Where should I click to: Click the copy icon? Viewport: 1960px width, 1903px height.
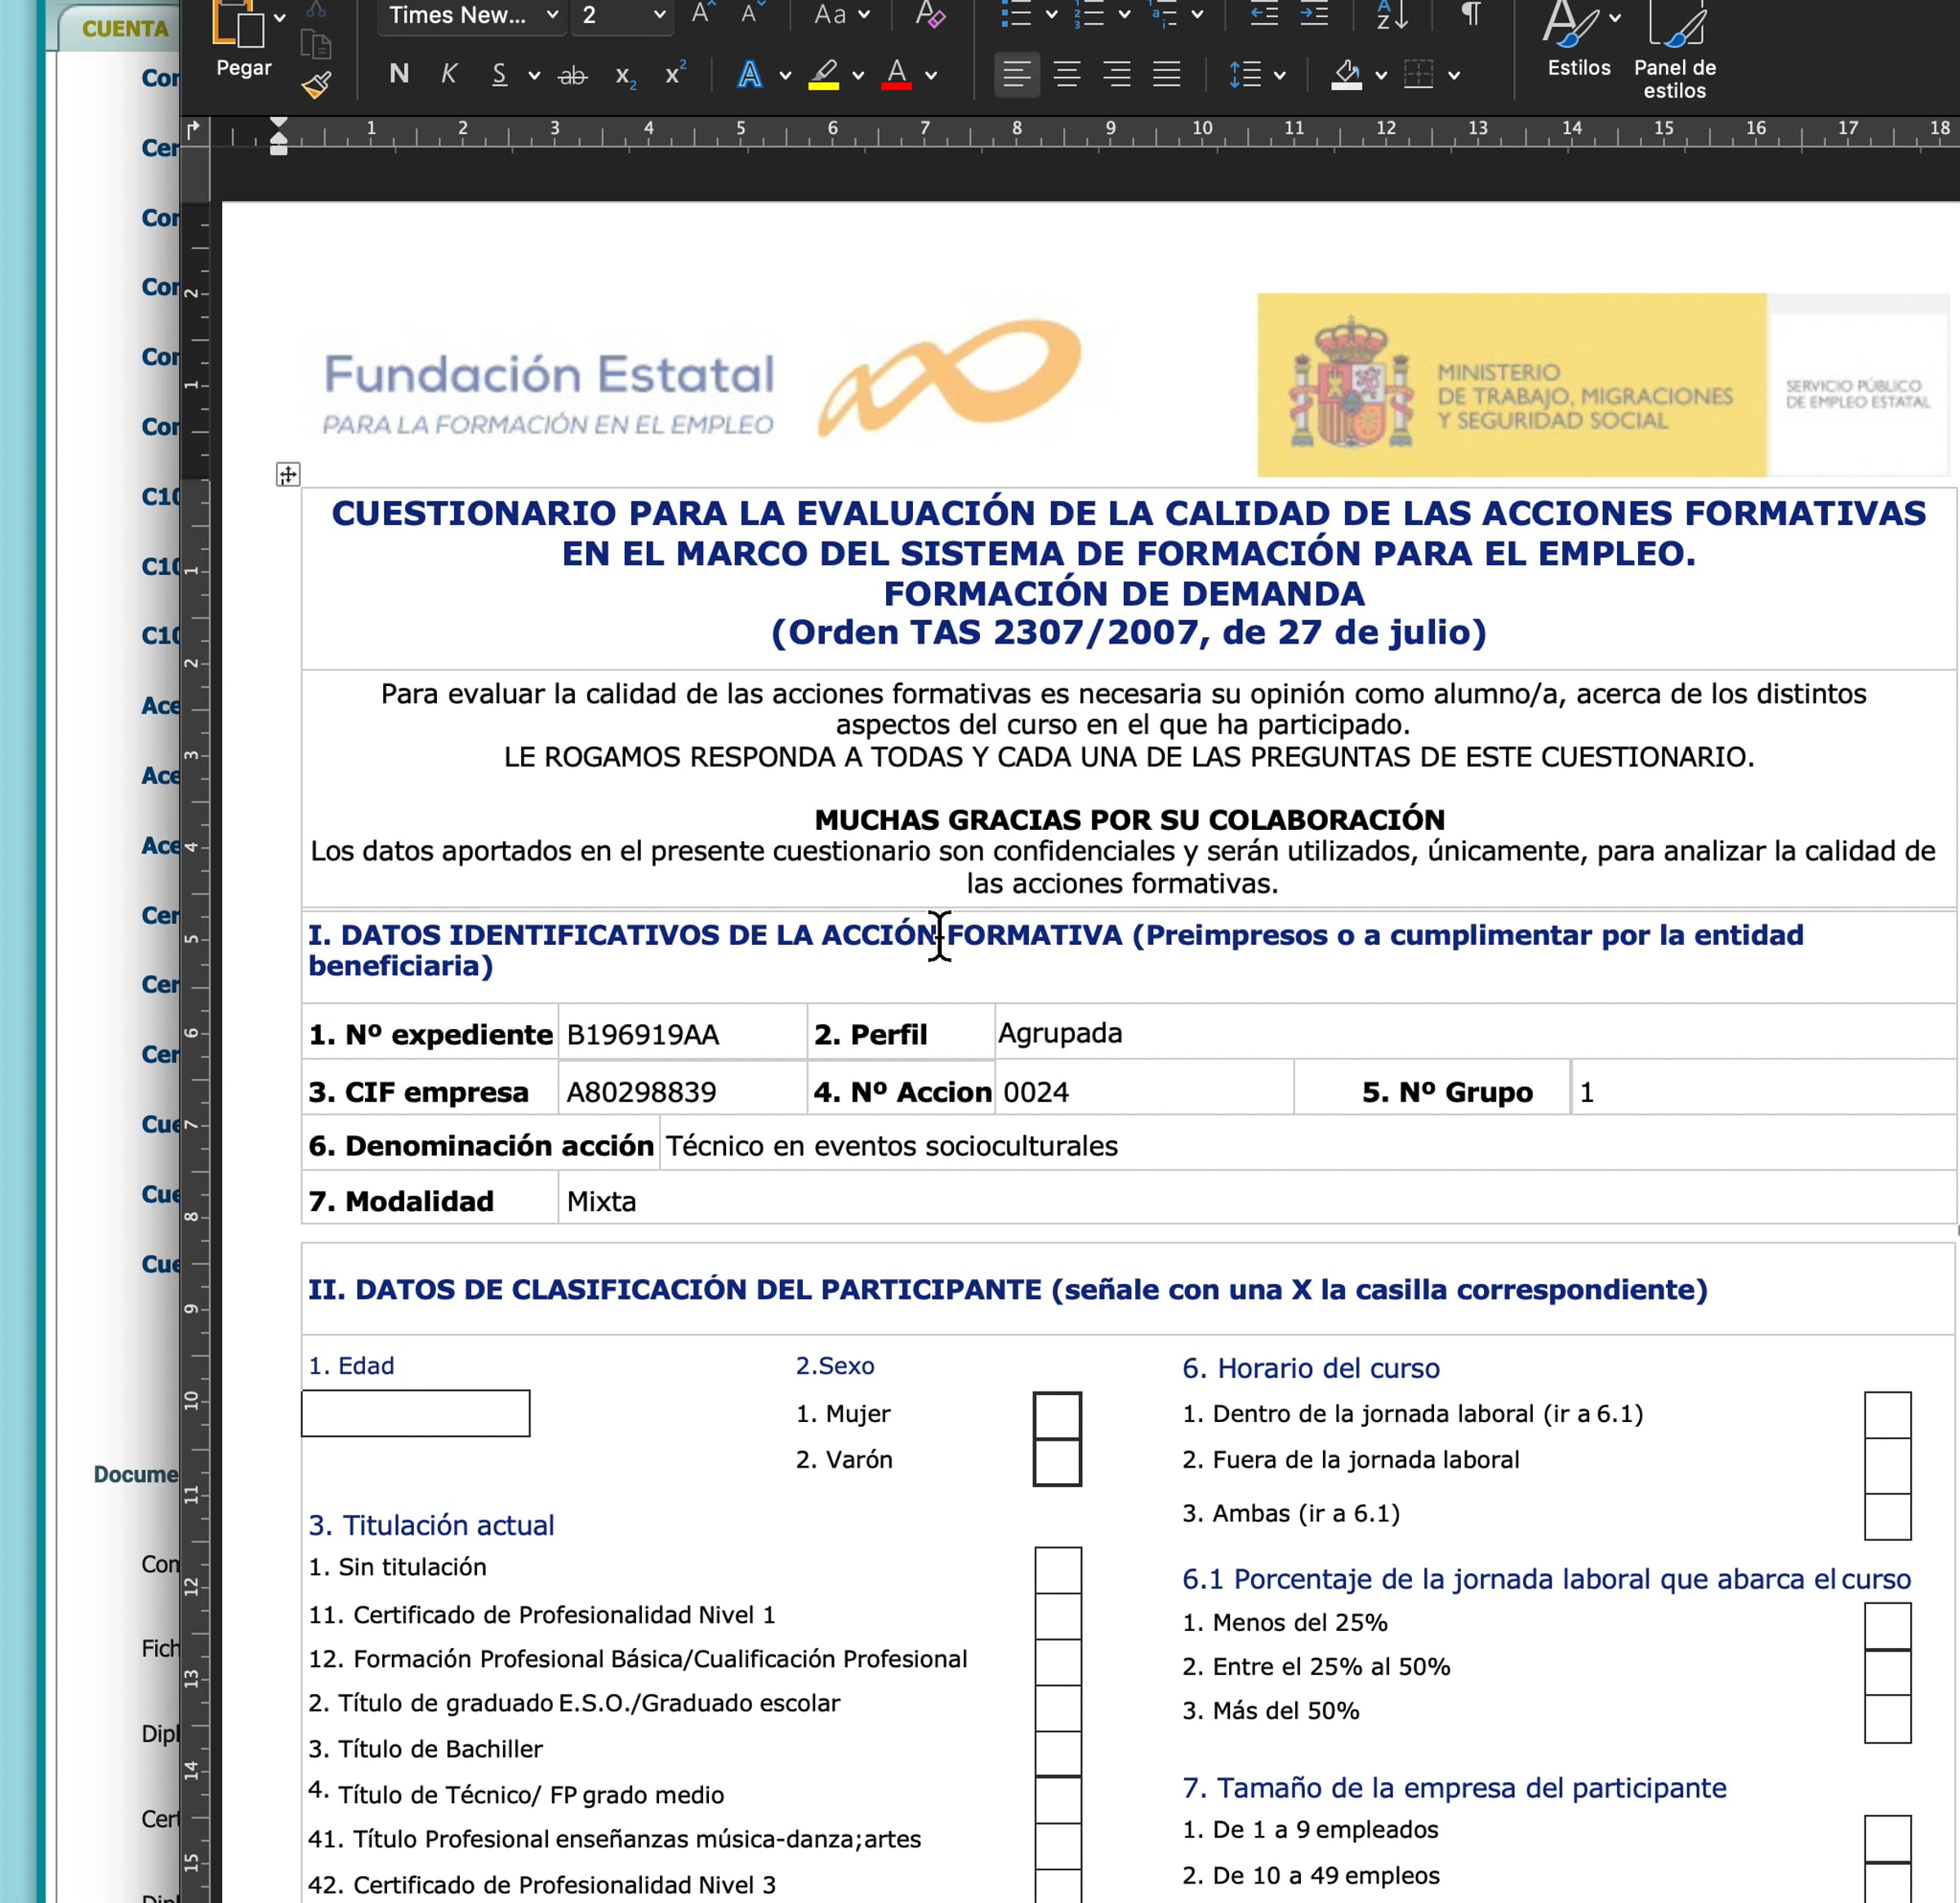click(x=316, y=45)
